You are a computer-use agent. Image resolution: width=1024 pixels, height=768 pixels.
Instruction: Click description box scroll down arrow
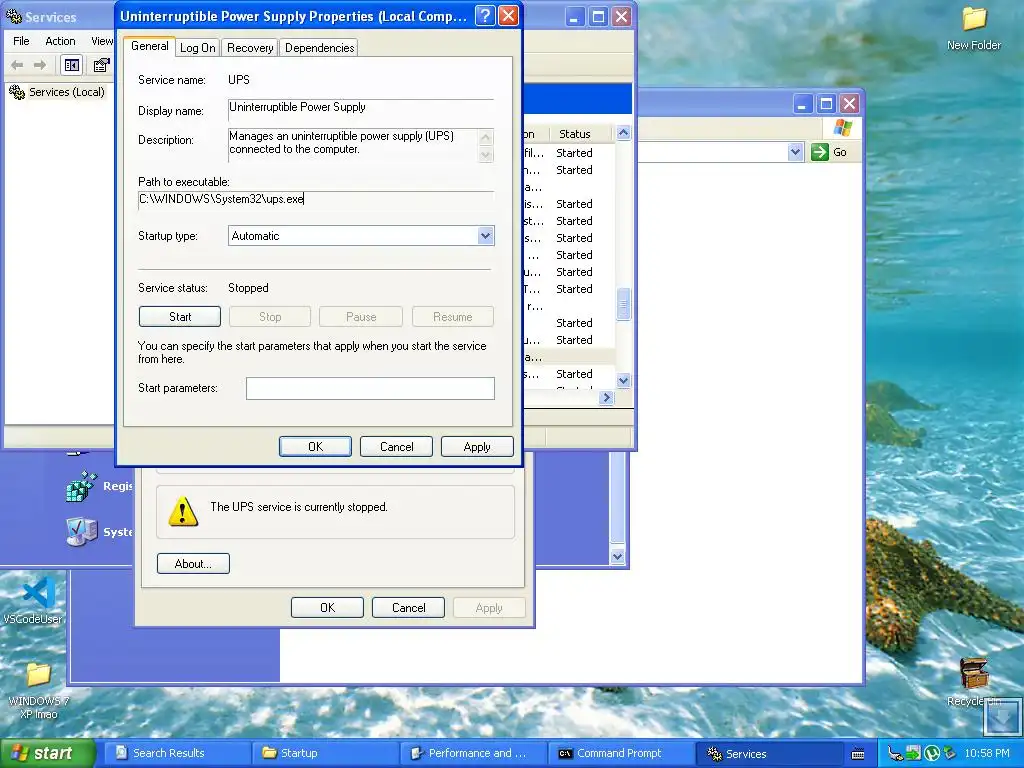pos(485,154)
